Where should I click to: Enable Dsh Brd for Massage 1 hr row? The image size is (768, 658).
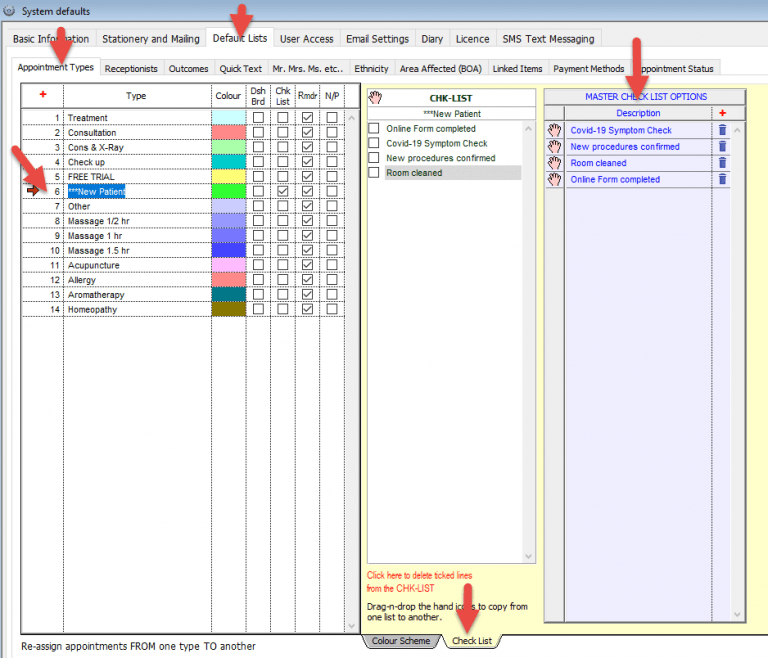click(258, 236)
